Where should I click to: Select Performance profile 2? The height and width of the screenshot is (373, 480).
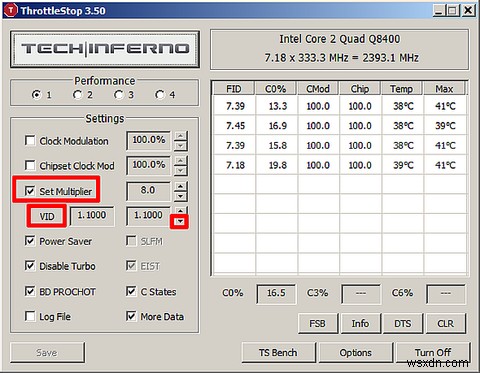77,95
